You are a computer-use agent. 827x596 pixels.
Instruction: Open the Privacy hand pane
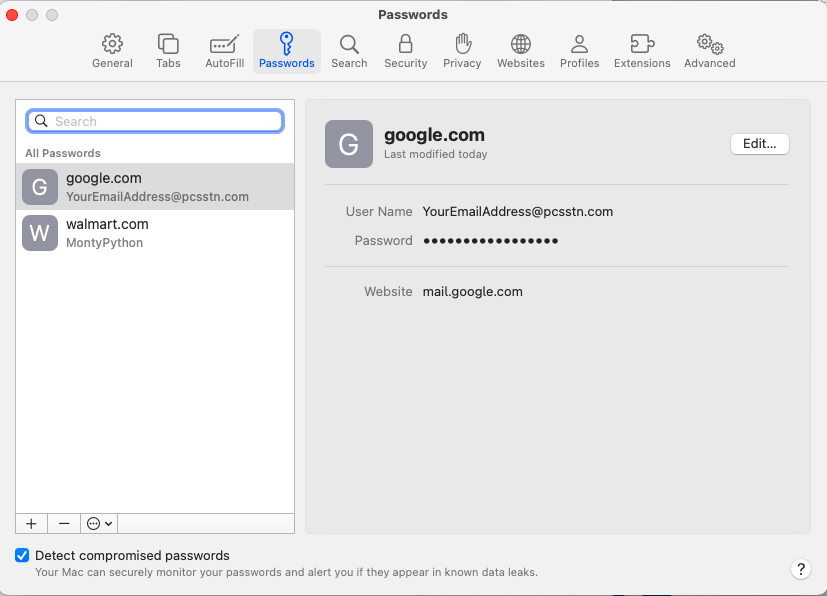click(461, 51)
